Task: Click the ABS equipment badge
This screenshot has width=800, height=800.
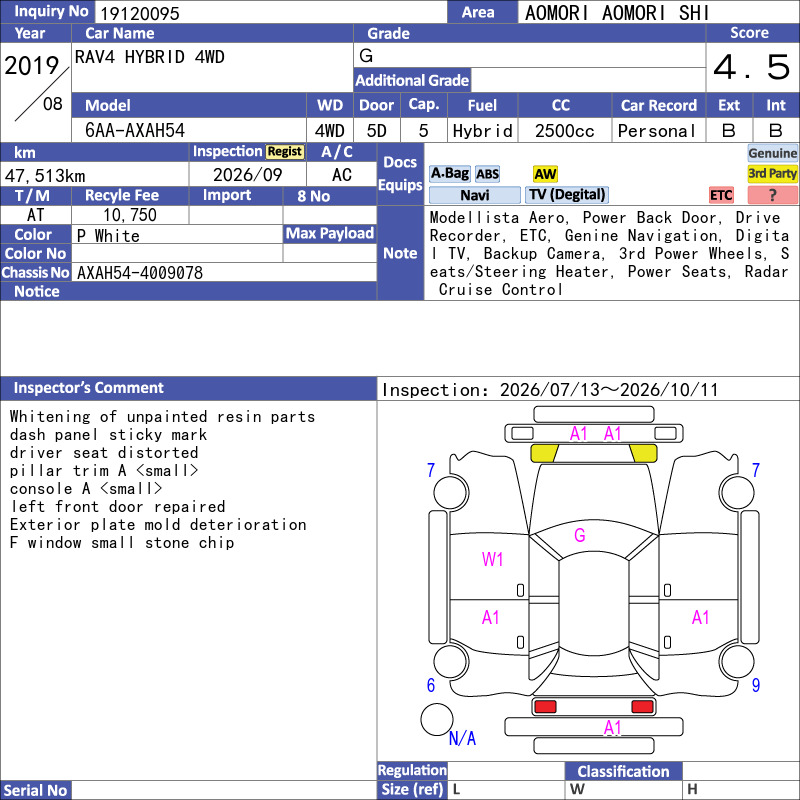Action: click(487, 174)
